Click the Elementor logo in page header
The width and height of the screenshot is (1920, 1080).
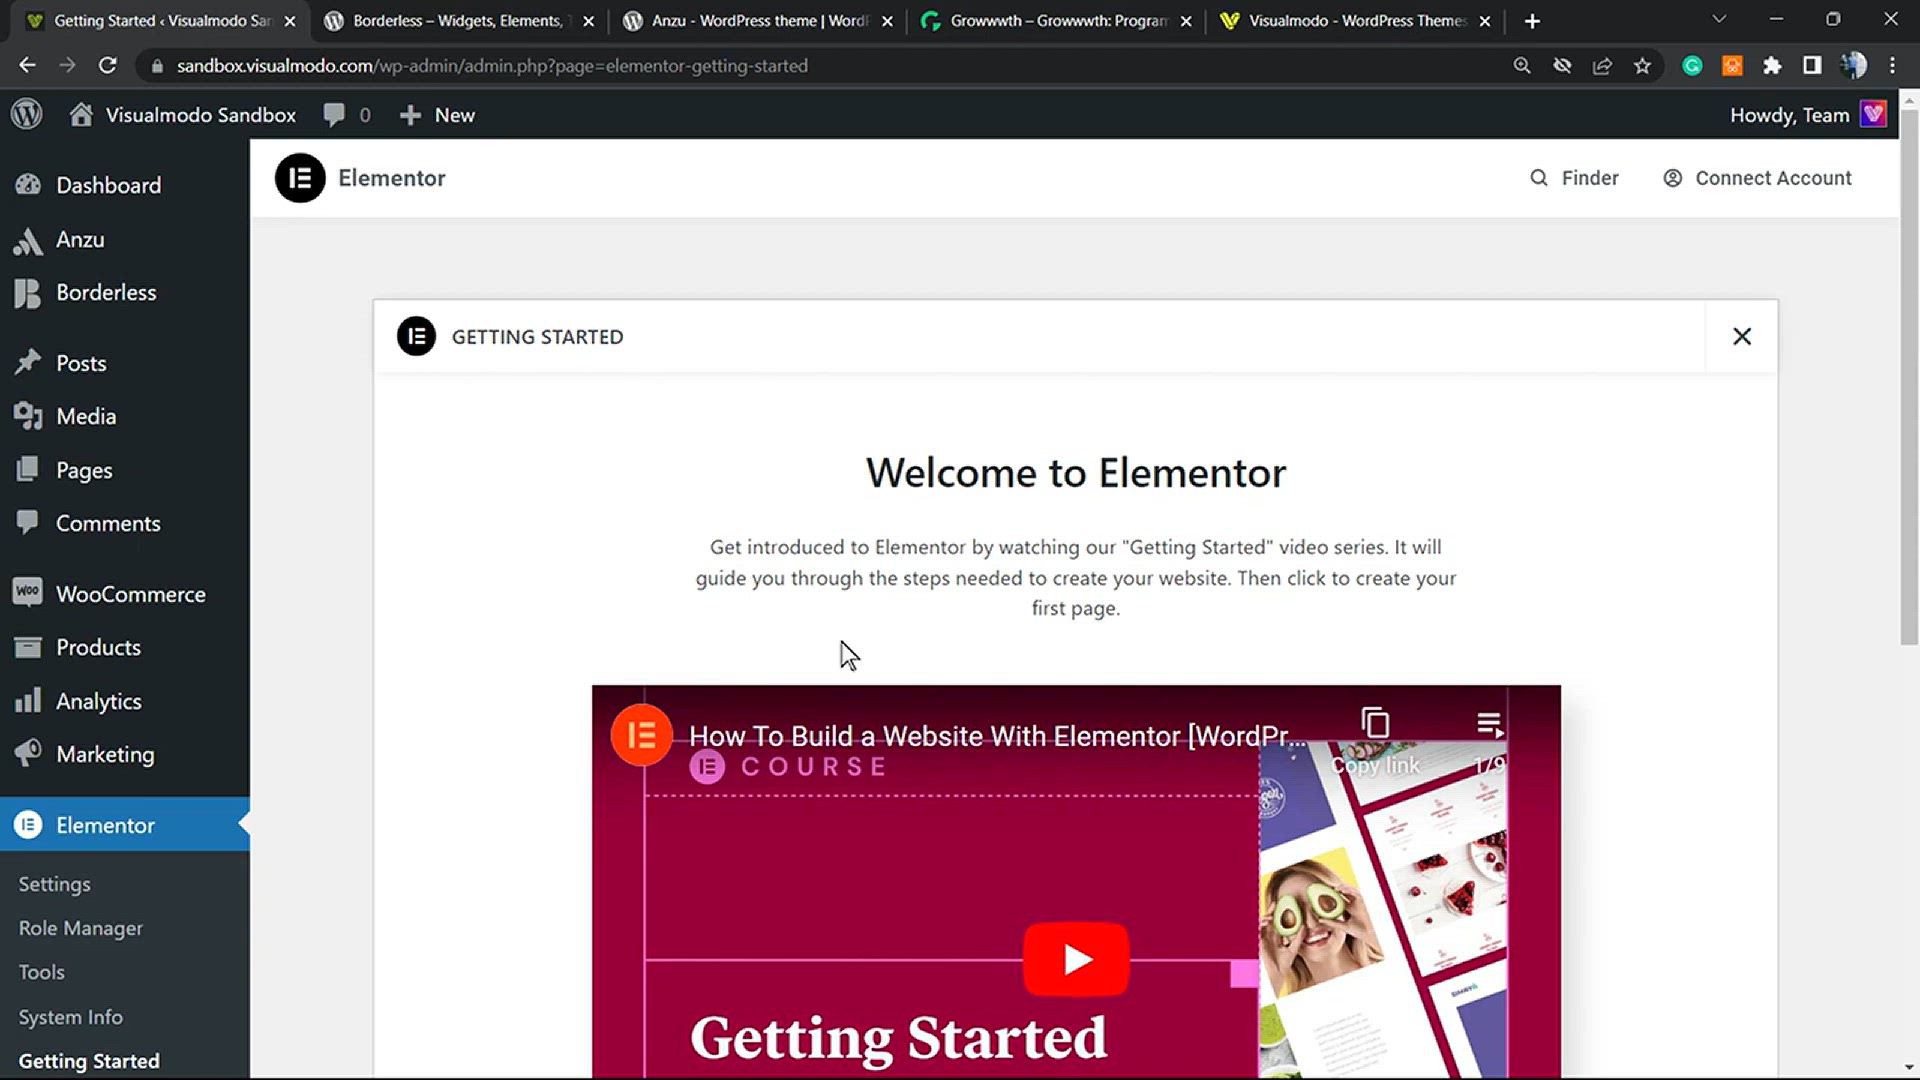tap(300, 178)
